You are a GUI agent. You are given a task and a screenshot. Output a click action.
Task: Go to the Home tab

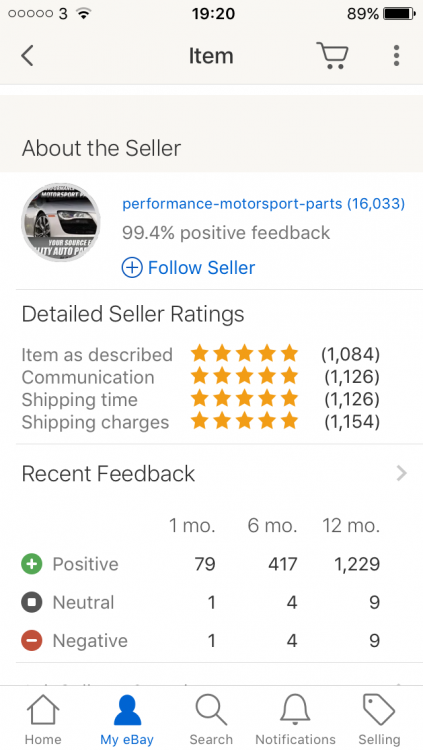coord(43,719)
